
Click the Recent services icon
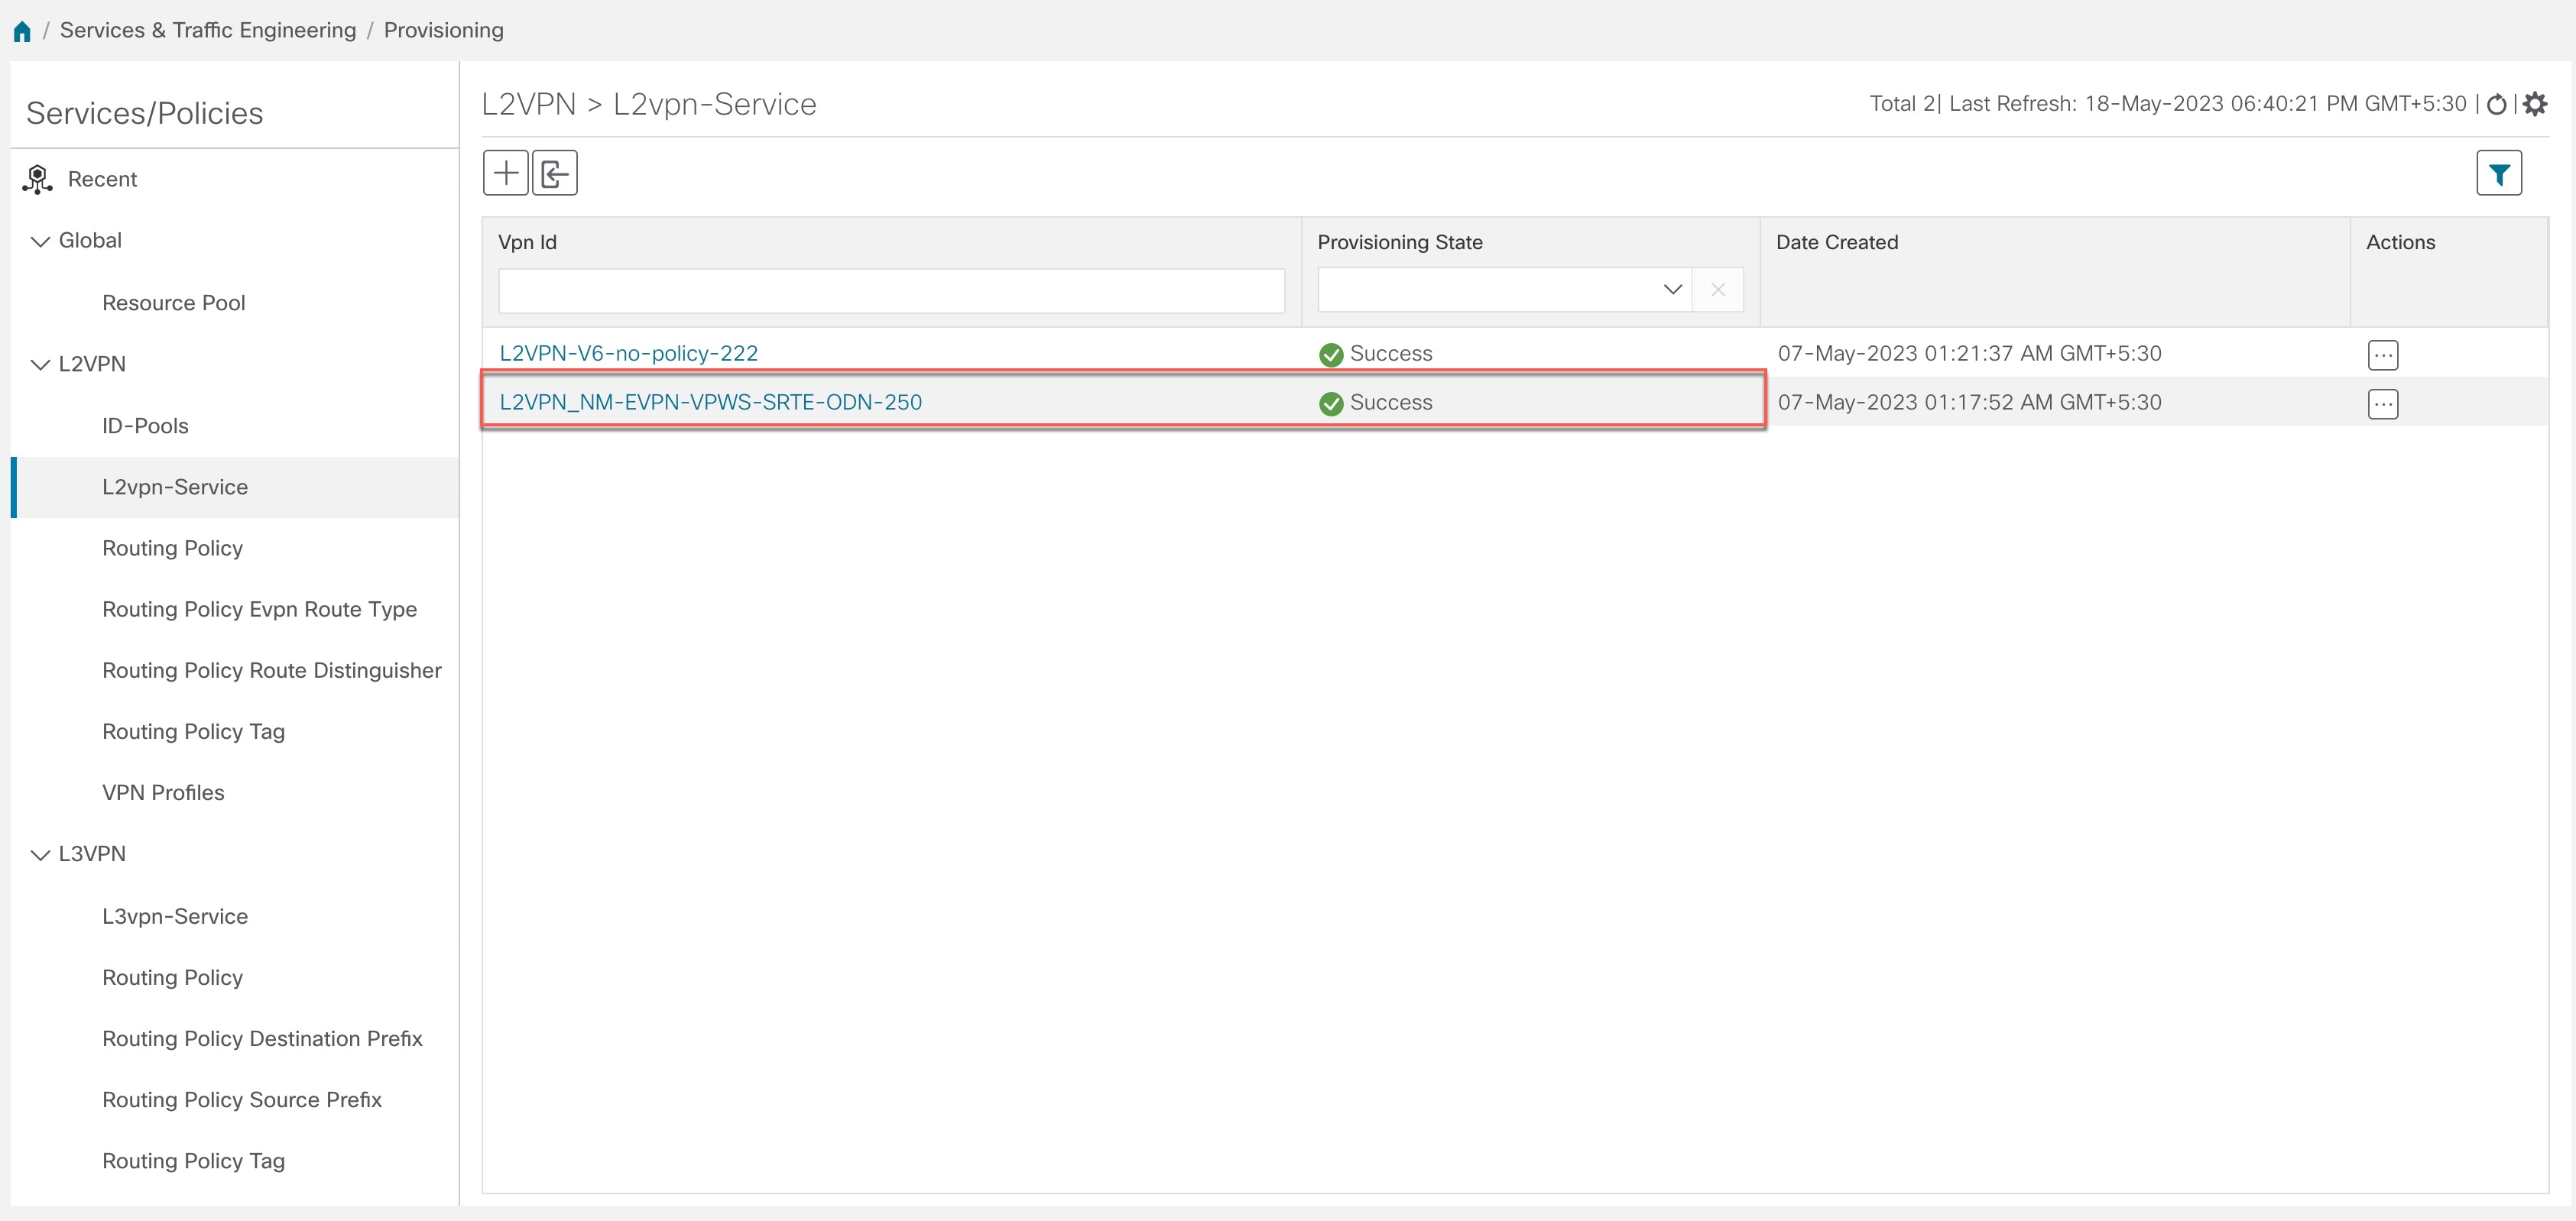(x=37, y=178)
